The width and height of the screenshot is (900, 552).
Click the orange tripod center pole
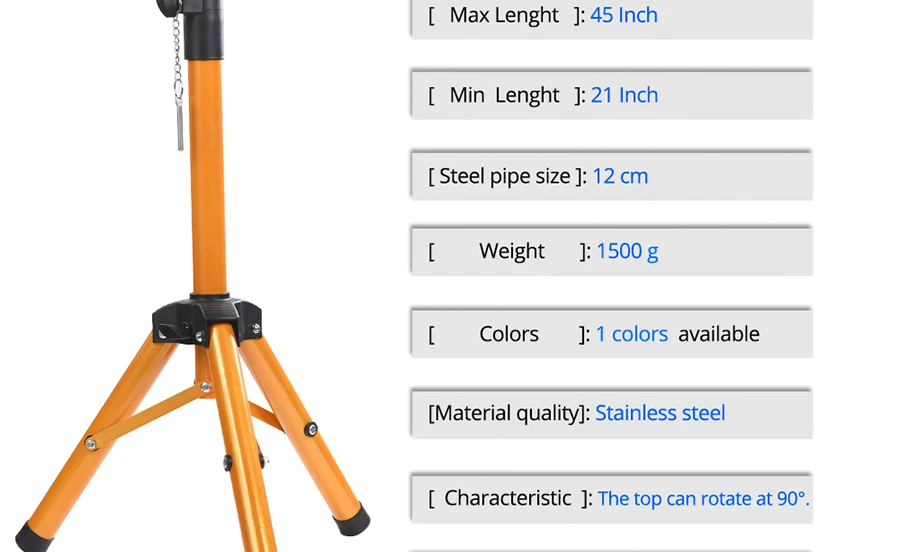[x=207, y=177]
